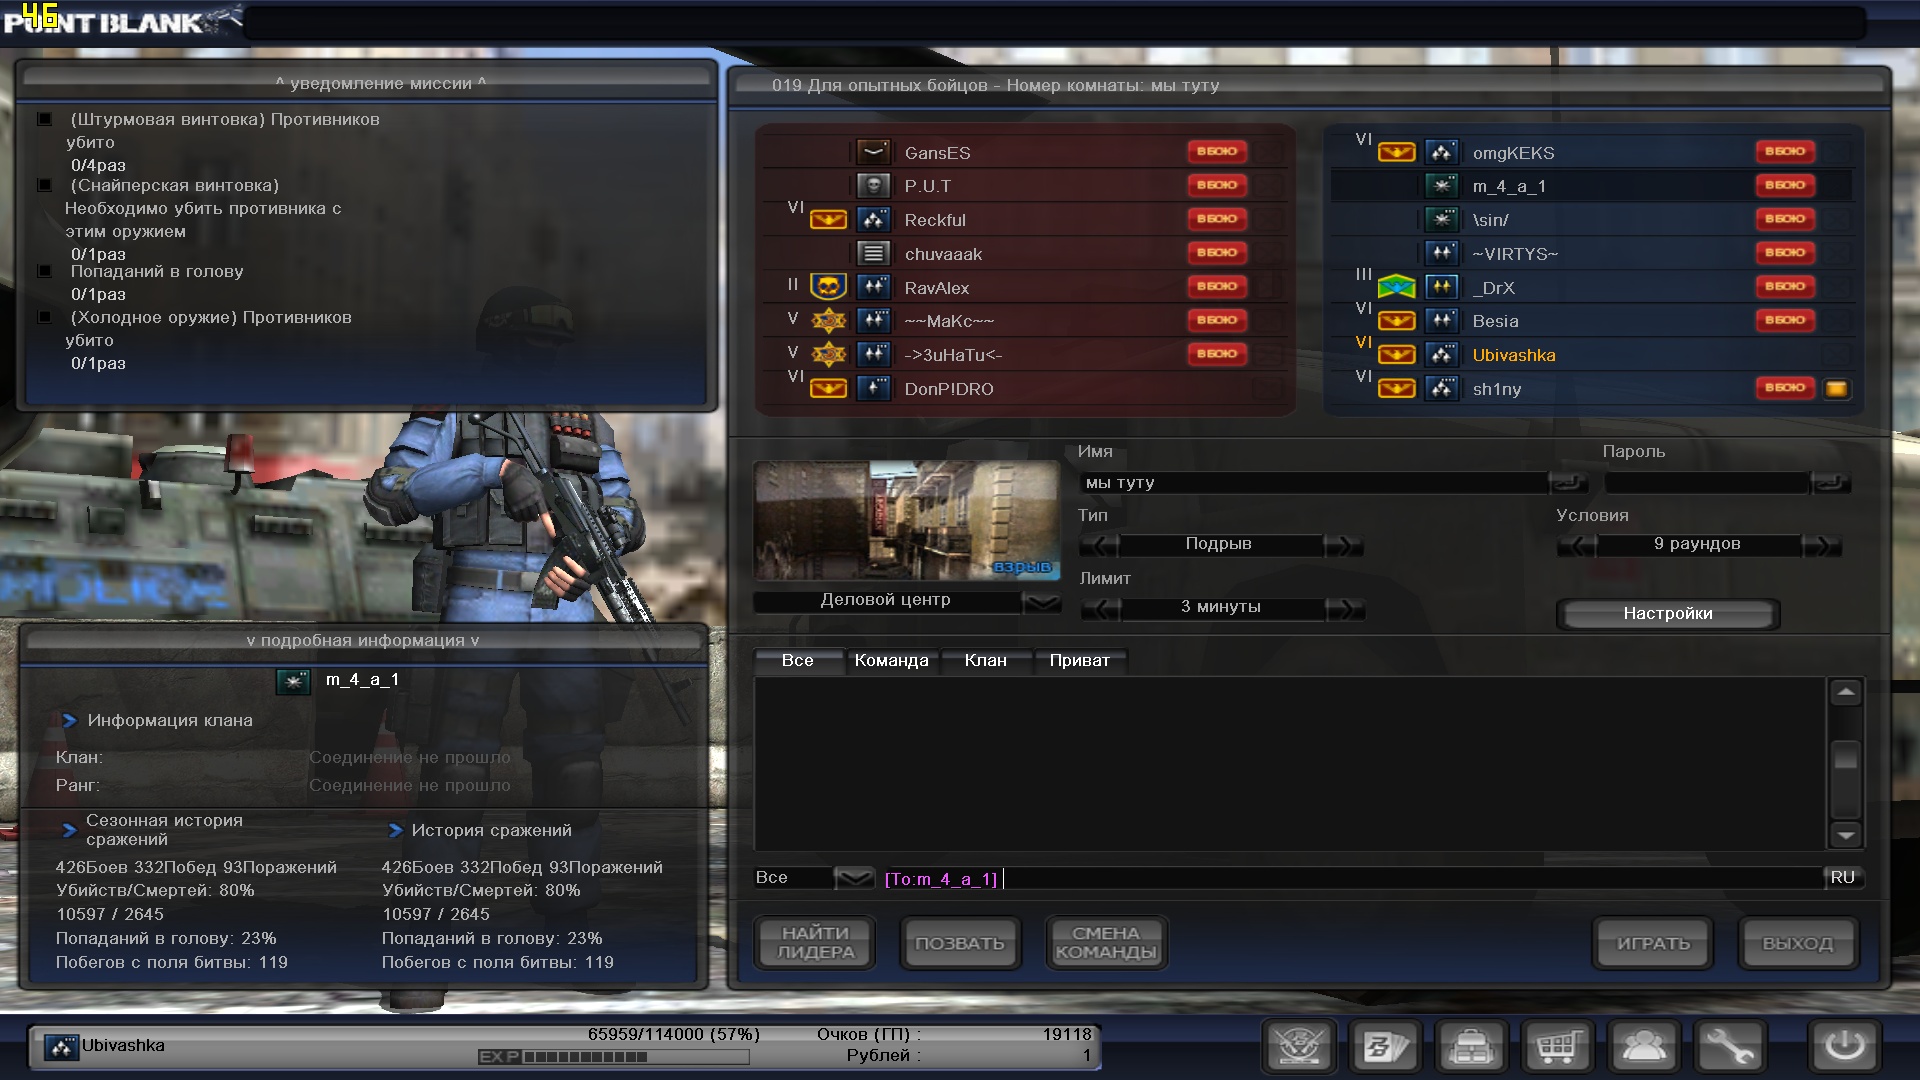Screen dimensions: 1920x1080
Task: Open the PB mission cards icon
Action: (1385, 1047)
